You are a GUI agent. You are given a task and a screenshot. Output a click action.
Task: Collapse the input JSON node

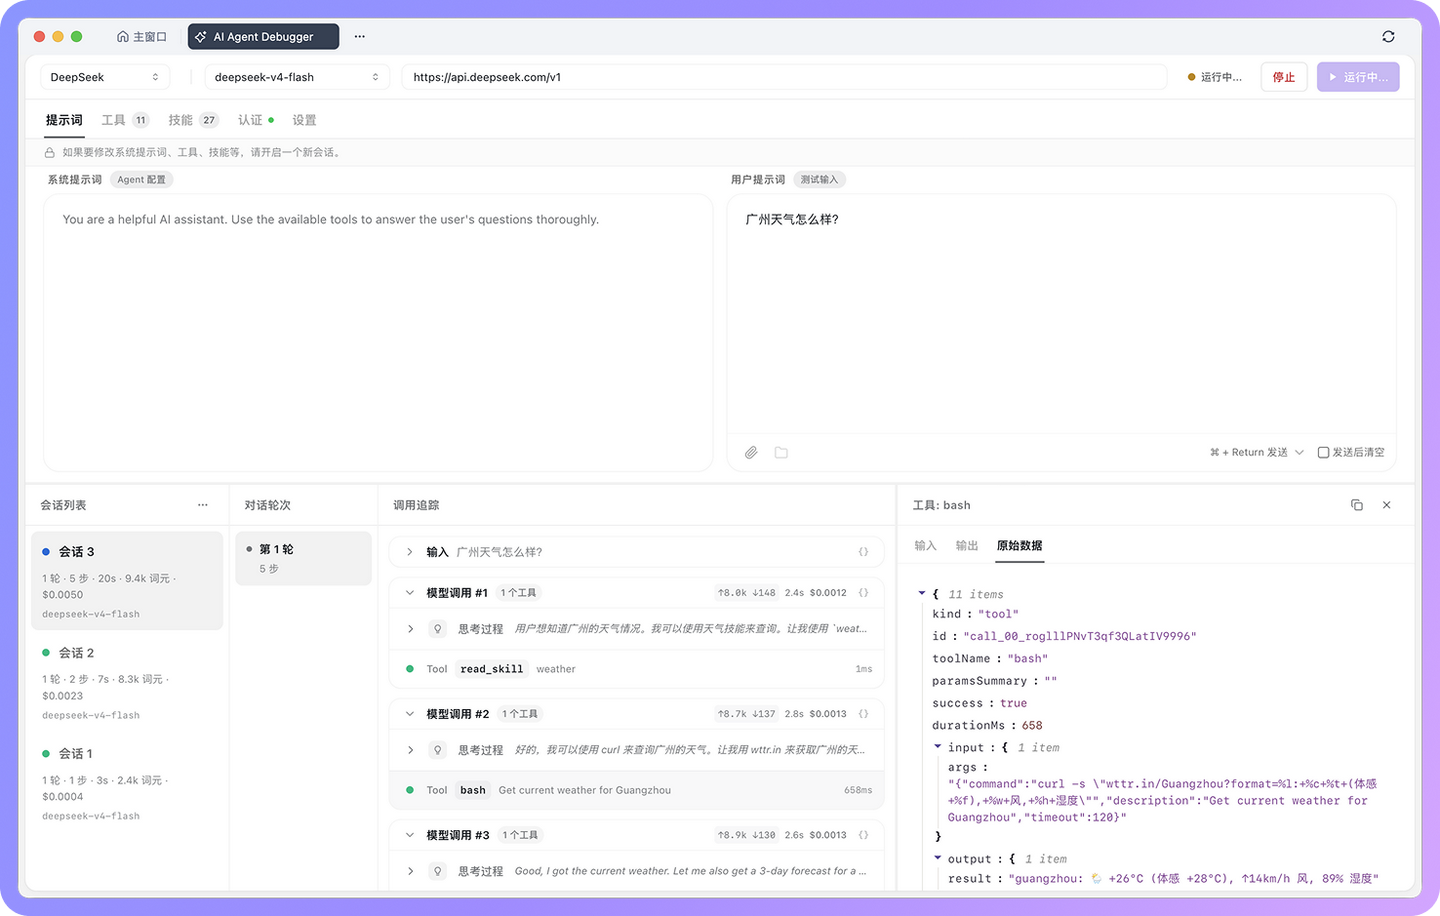pos(938,747)
